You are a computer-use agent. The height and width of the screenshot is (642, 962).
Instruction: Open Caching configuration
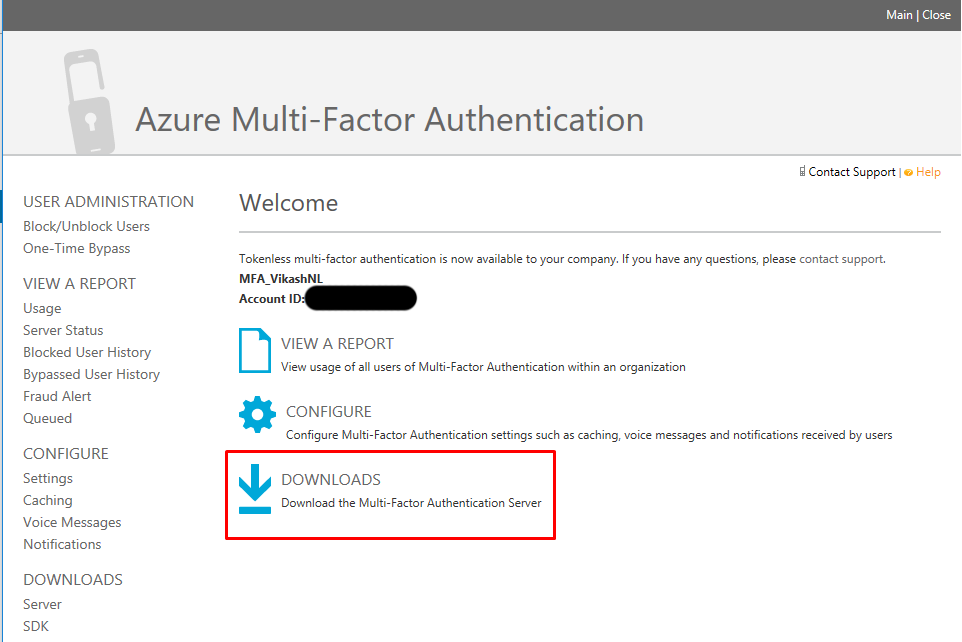(x=48, y=500)
